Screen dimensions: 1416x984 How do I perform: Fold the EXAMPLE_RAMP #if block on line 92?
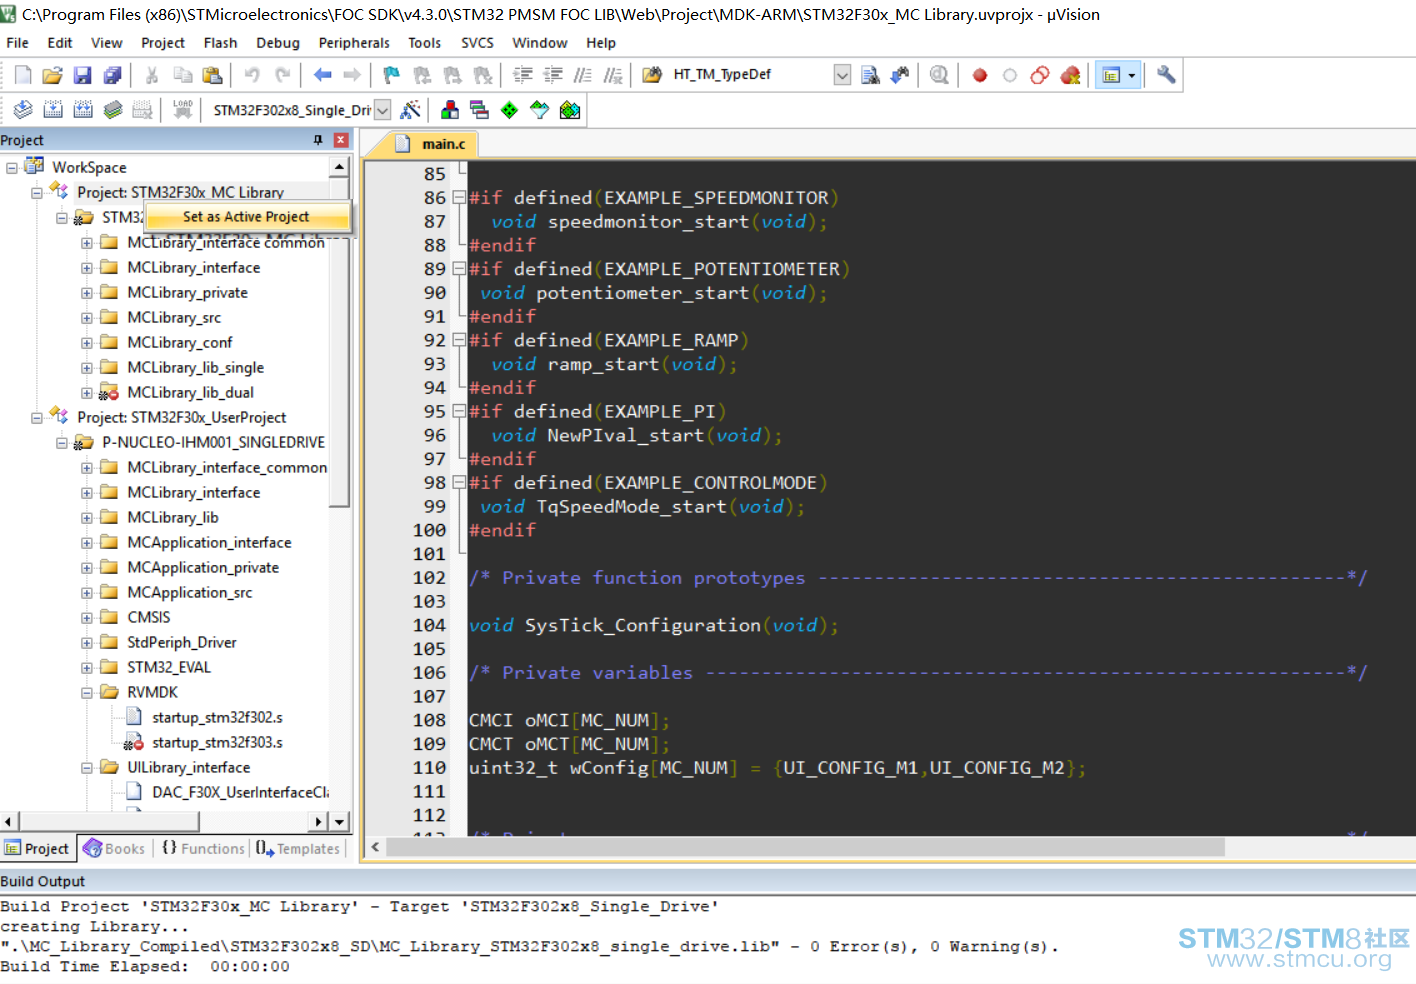click(x=459, y=340)
